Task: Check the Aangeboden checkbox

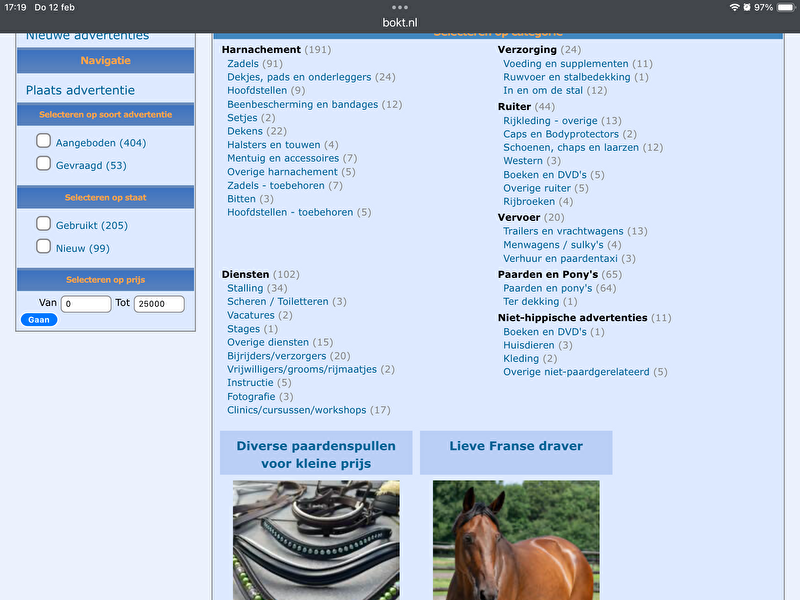Action: pos(44,142)
